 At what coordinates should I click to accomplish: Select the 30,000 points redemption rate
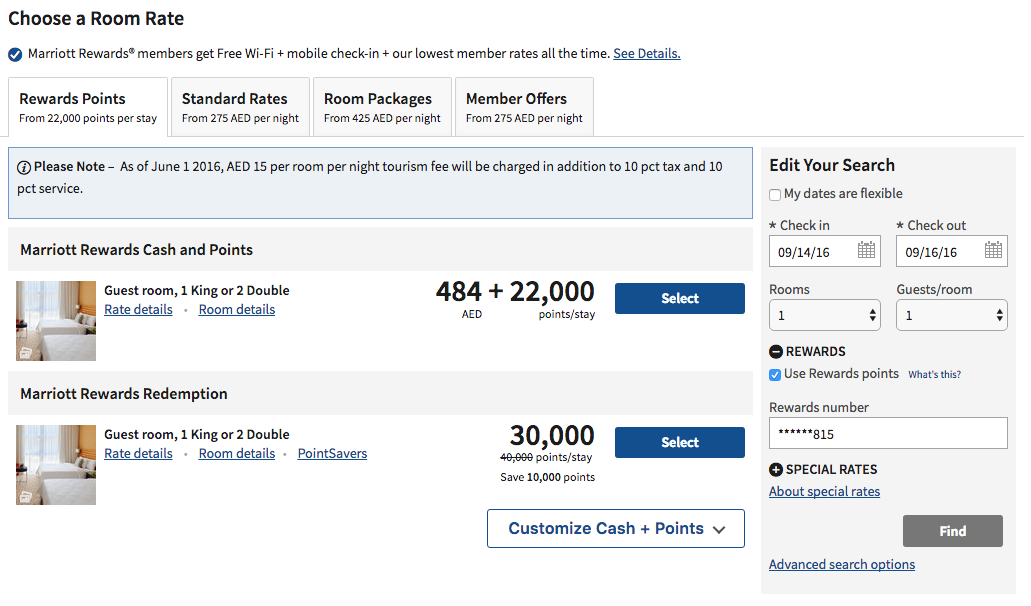pyautogui.click(x=680, y=442)
